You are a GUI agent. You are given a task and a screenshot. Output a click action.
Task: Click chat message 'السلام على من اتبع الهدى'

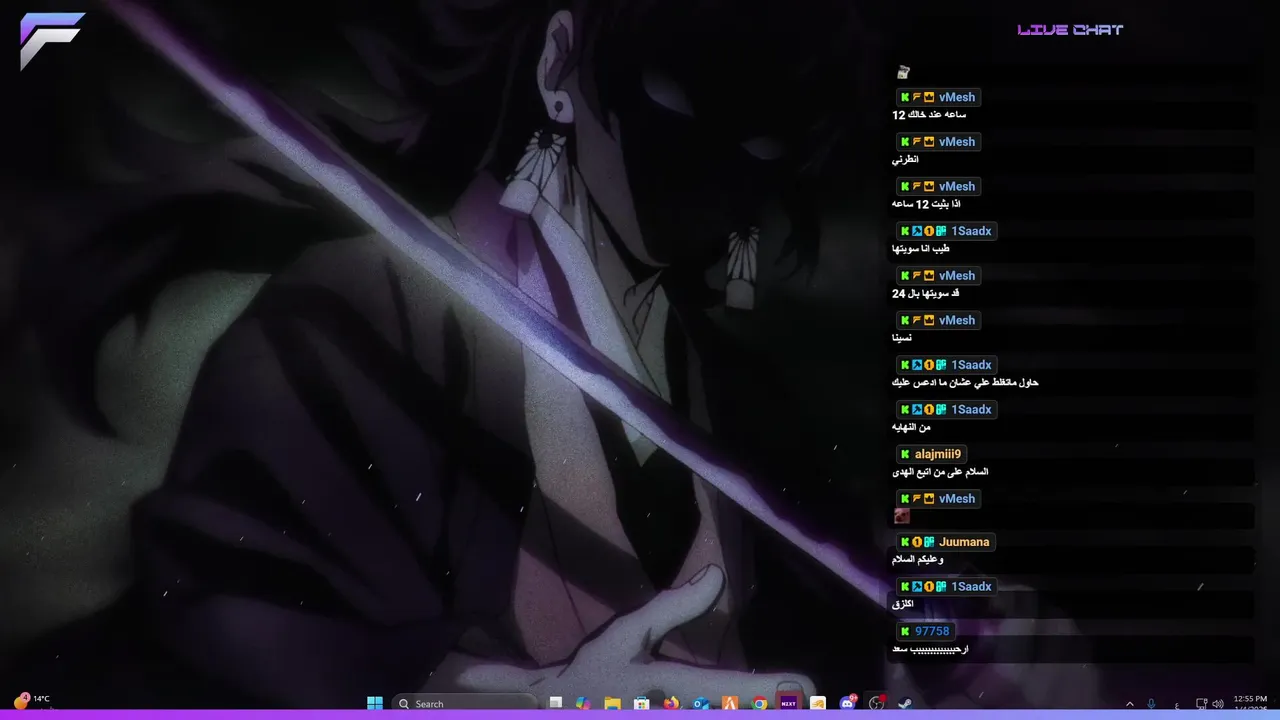point(940,472)
